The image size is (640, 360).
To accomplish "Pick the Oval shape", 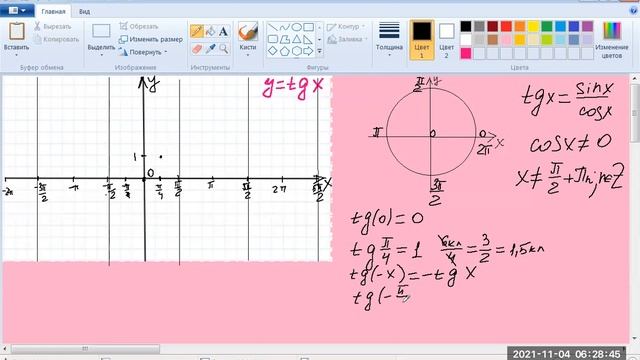I will (x=297, y=27).
